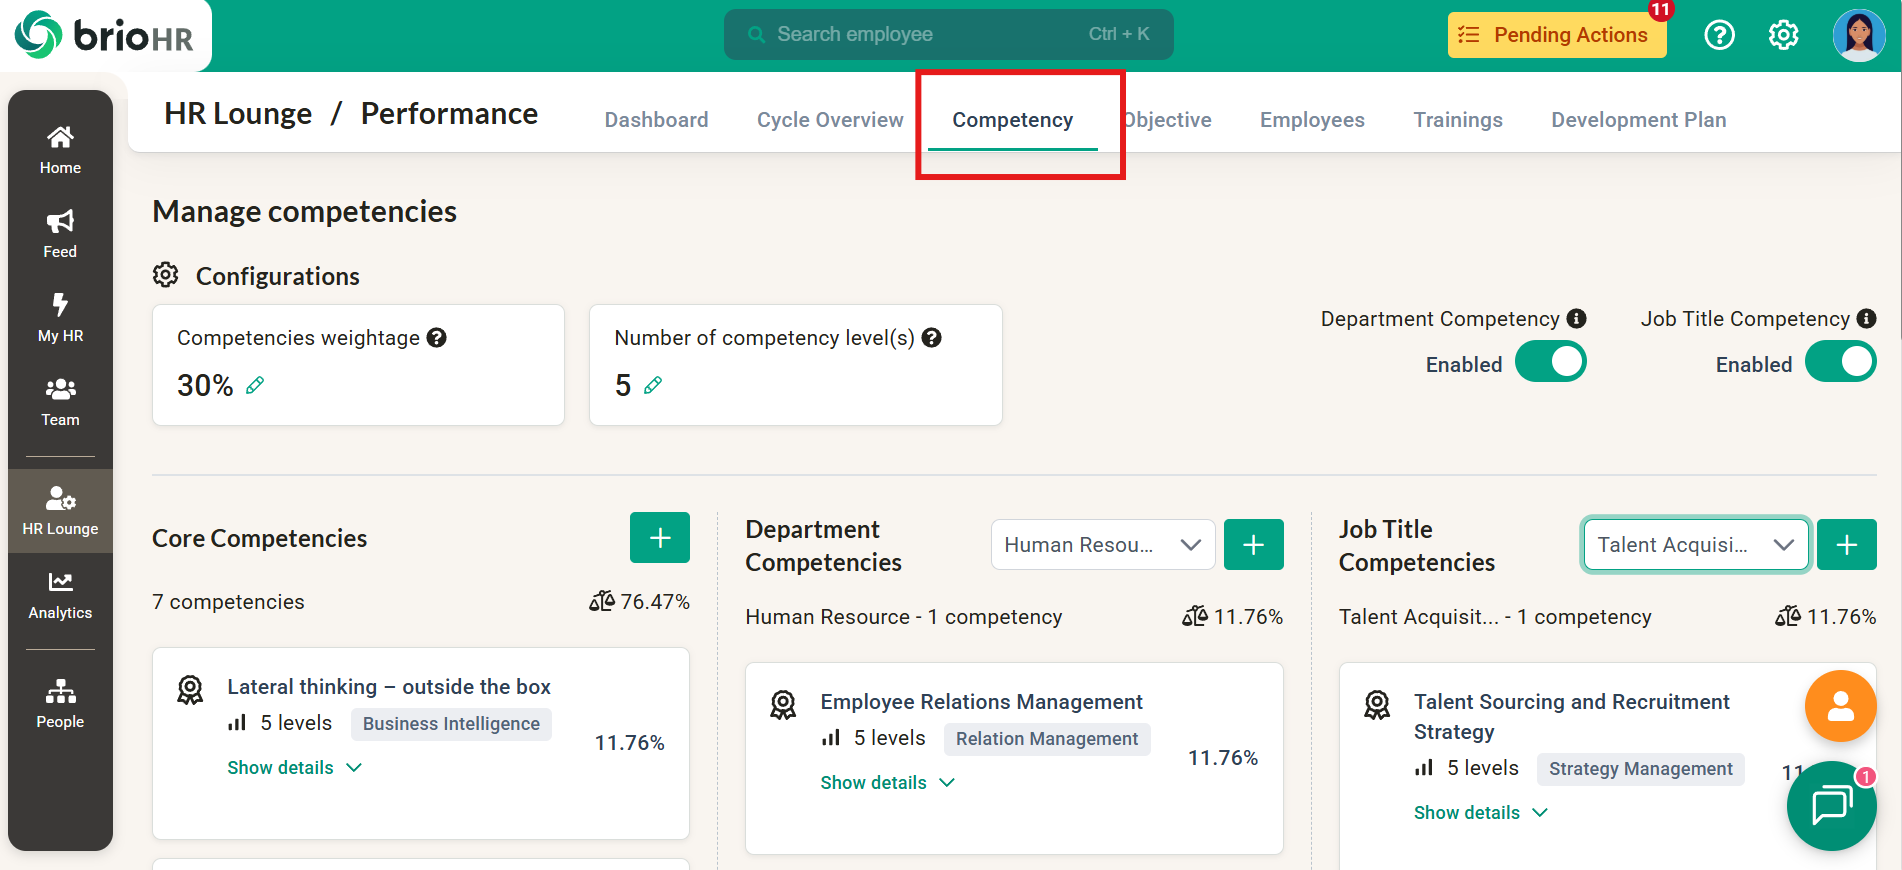Open Talent Acquisition job title dropdown
Image resolution: width=1902 pixels, height=870 pixels.
pos(1695,545)
